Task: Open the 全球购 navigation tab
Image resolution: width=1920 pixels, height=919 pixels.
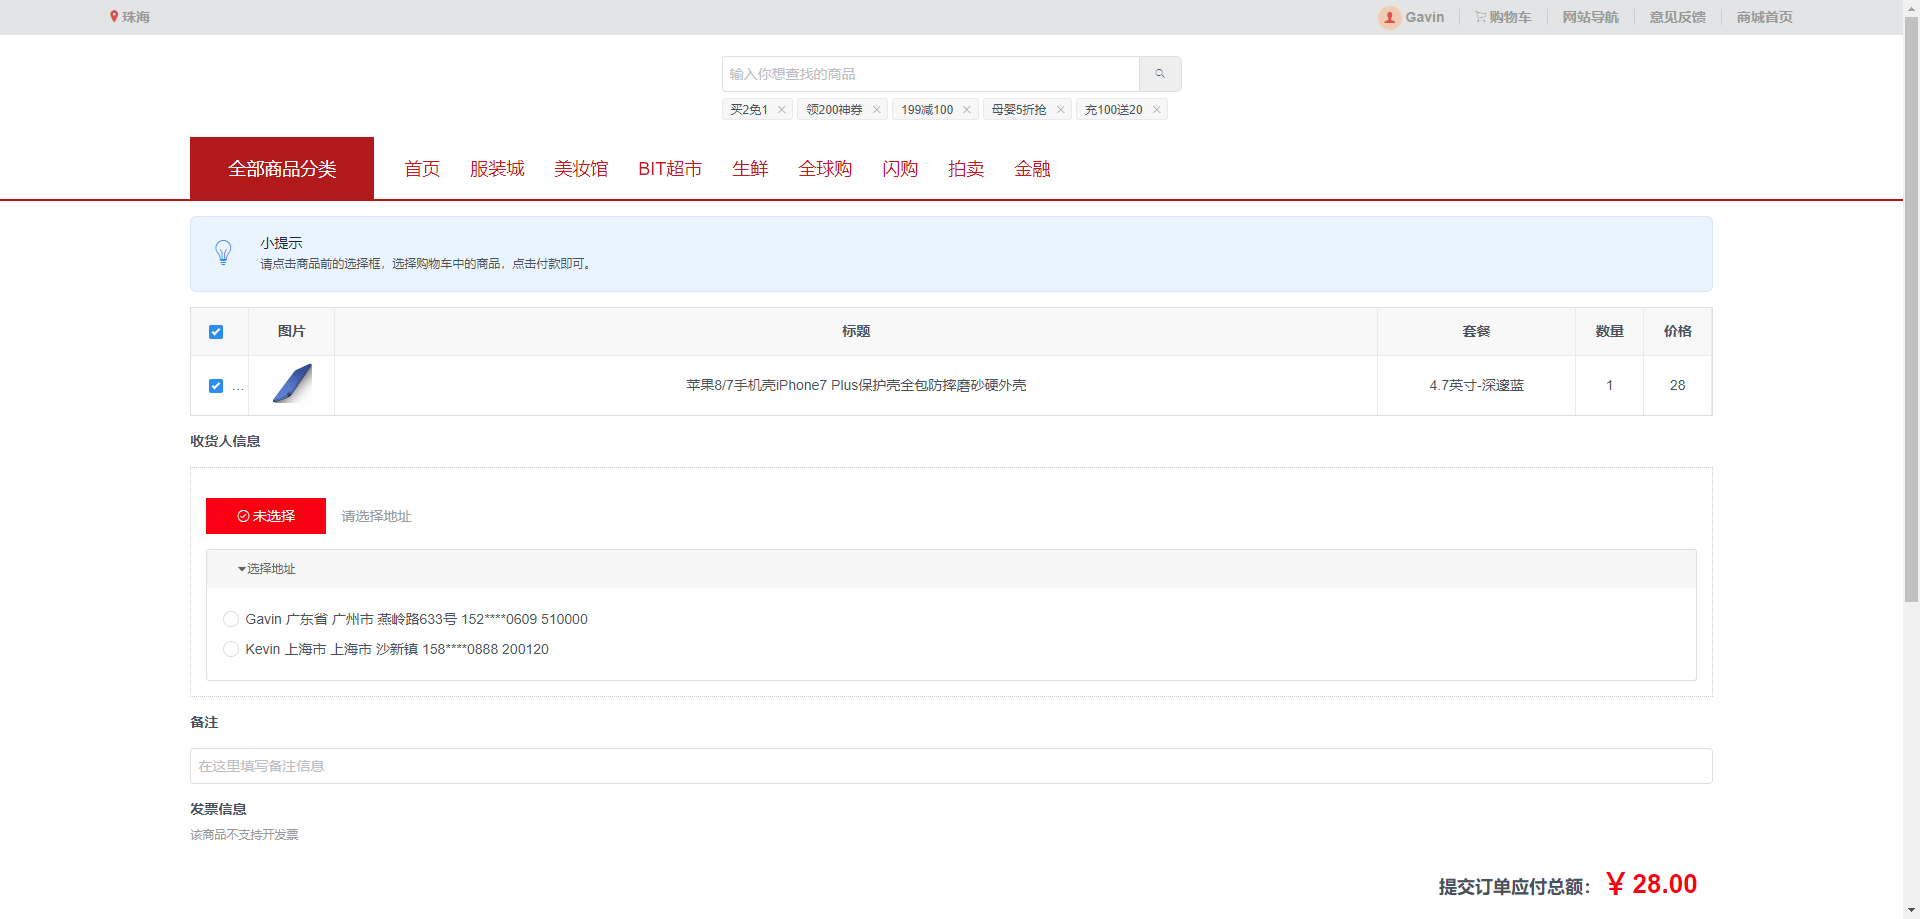Action: tap(825, 169)
